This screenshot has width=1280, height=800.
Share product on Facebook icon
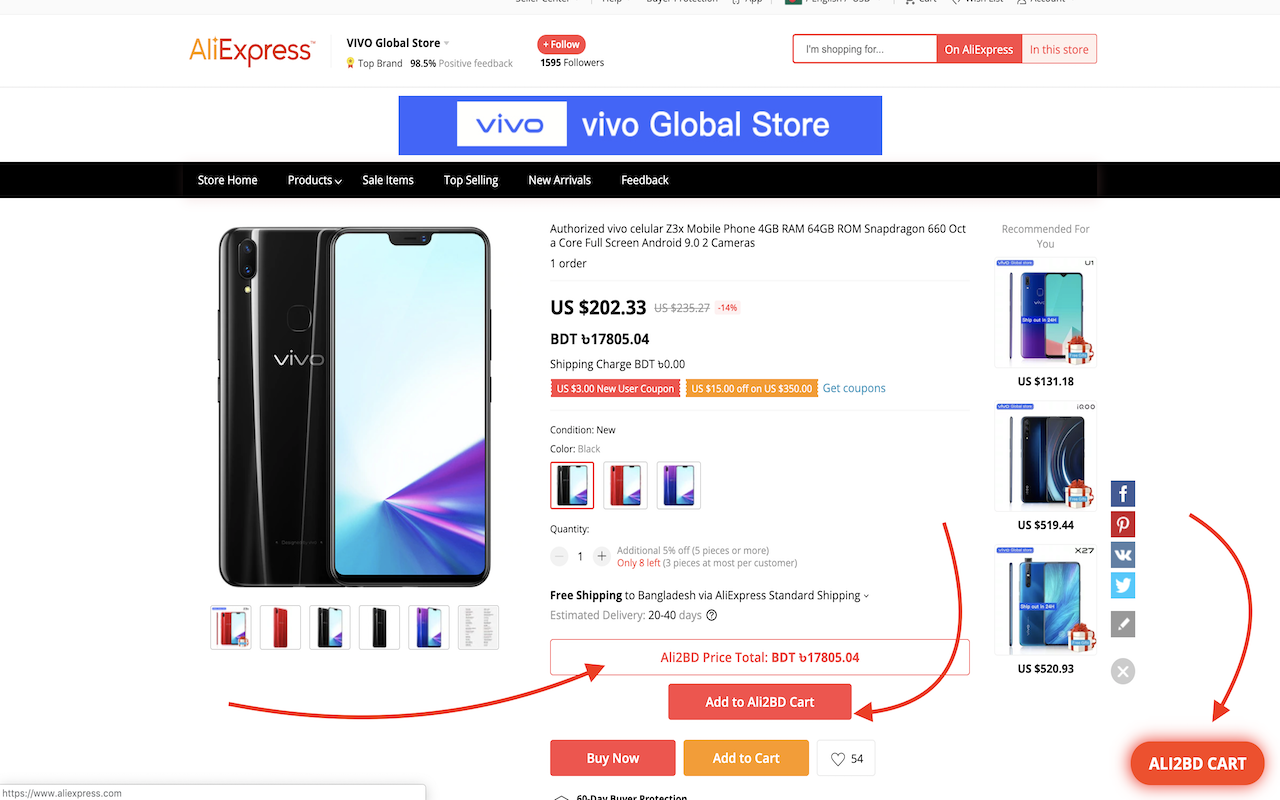point(1123,494)
